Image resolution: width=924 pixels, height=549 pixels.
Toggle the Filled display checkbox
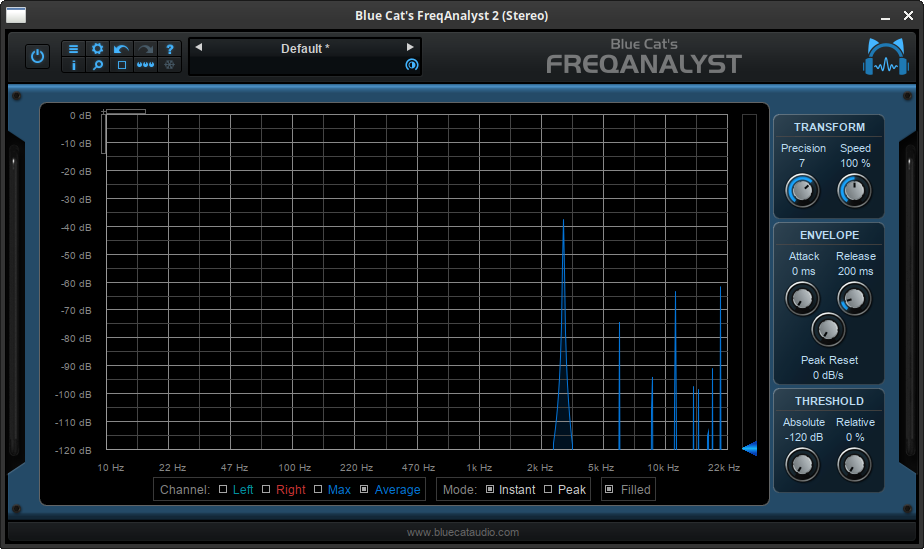tap(609, 489)
